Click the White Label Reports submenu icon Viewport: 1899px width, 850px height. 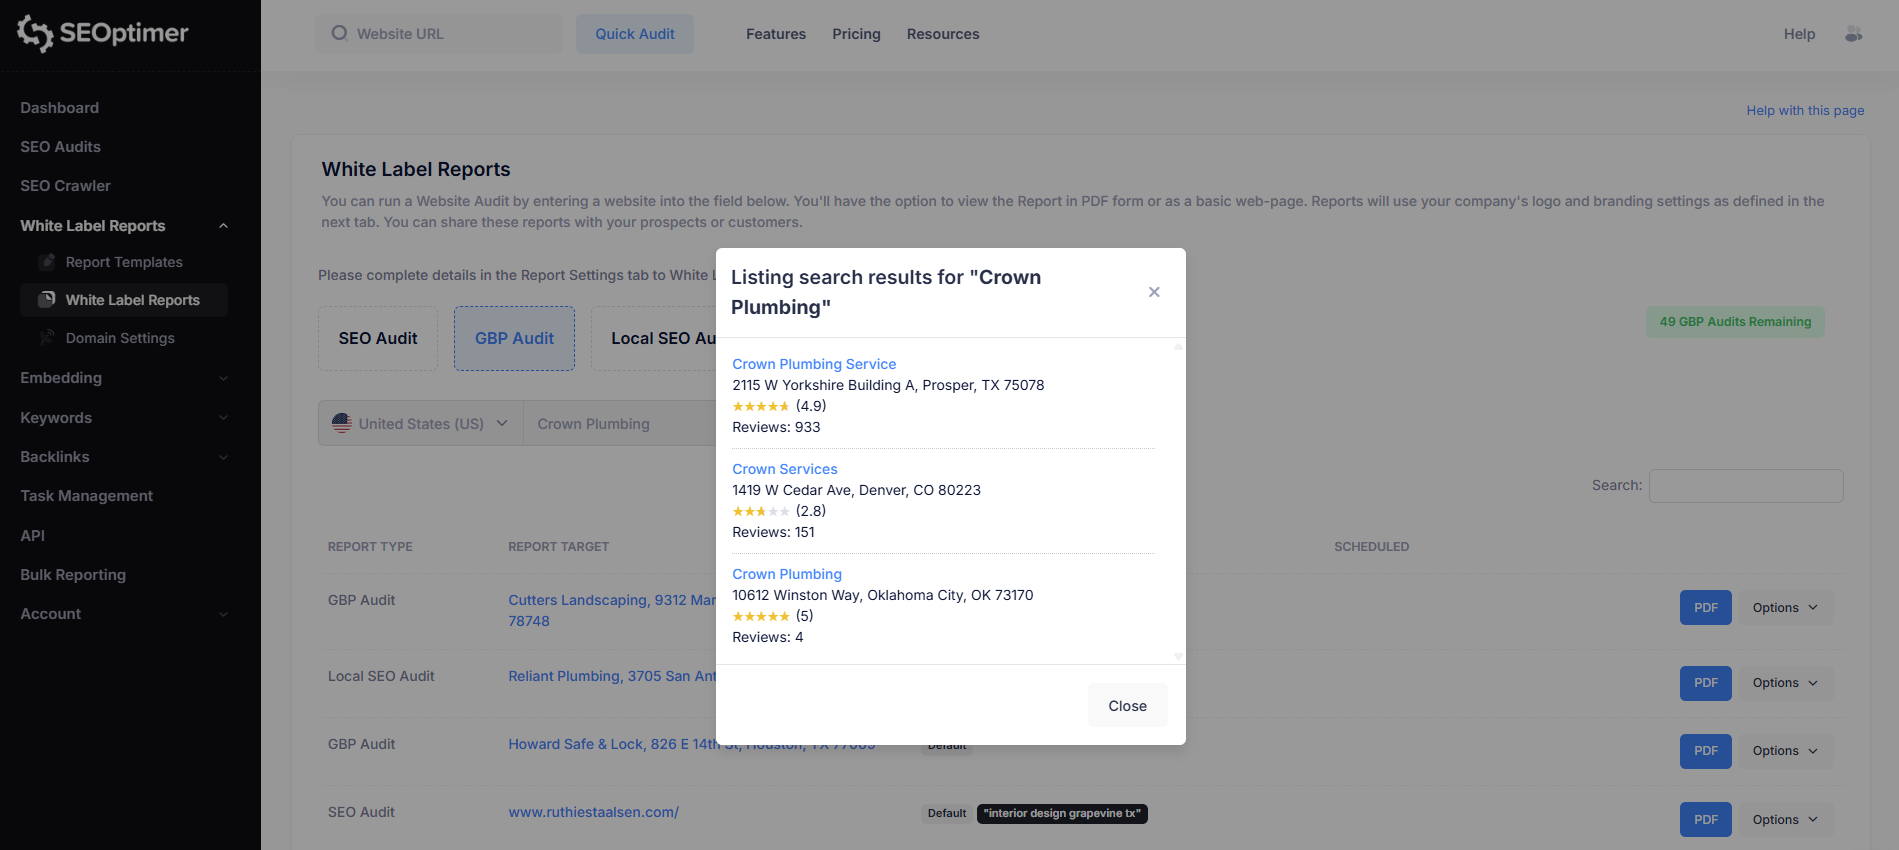coord(47,300)
